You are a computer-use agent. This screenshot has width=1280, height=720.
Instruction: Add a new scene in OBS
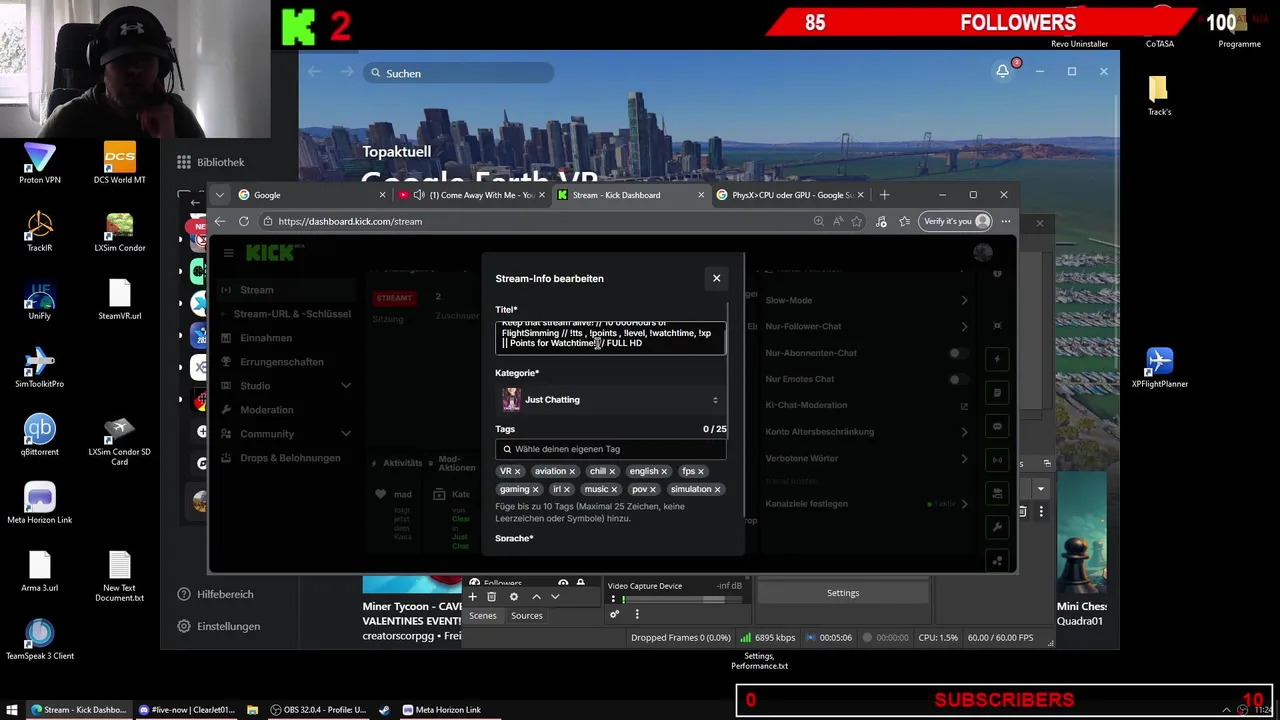click(x=472, y=597)
